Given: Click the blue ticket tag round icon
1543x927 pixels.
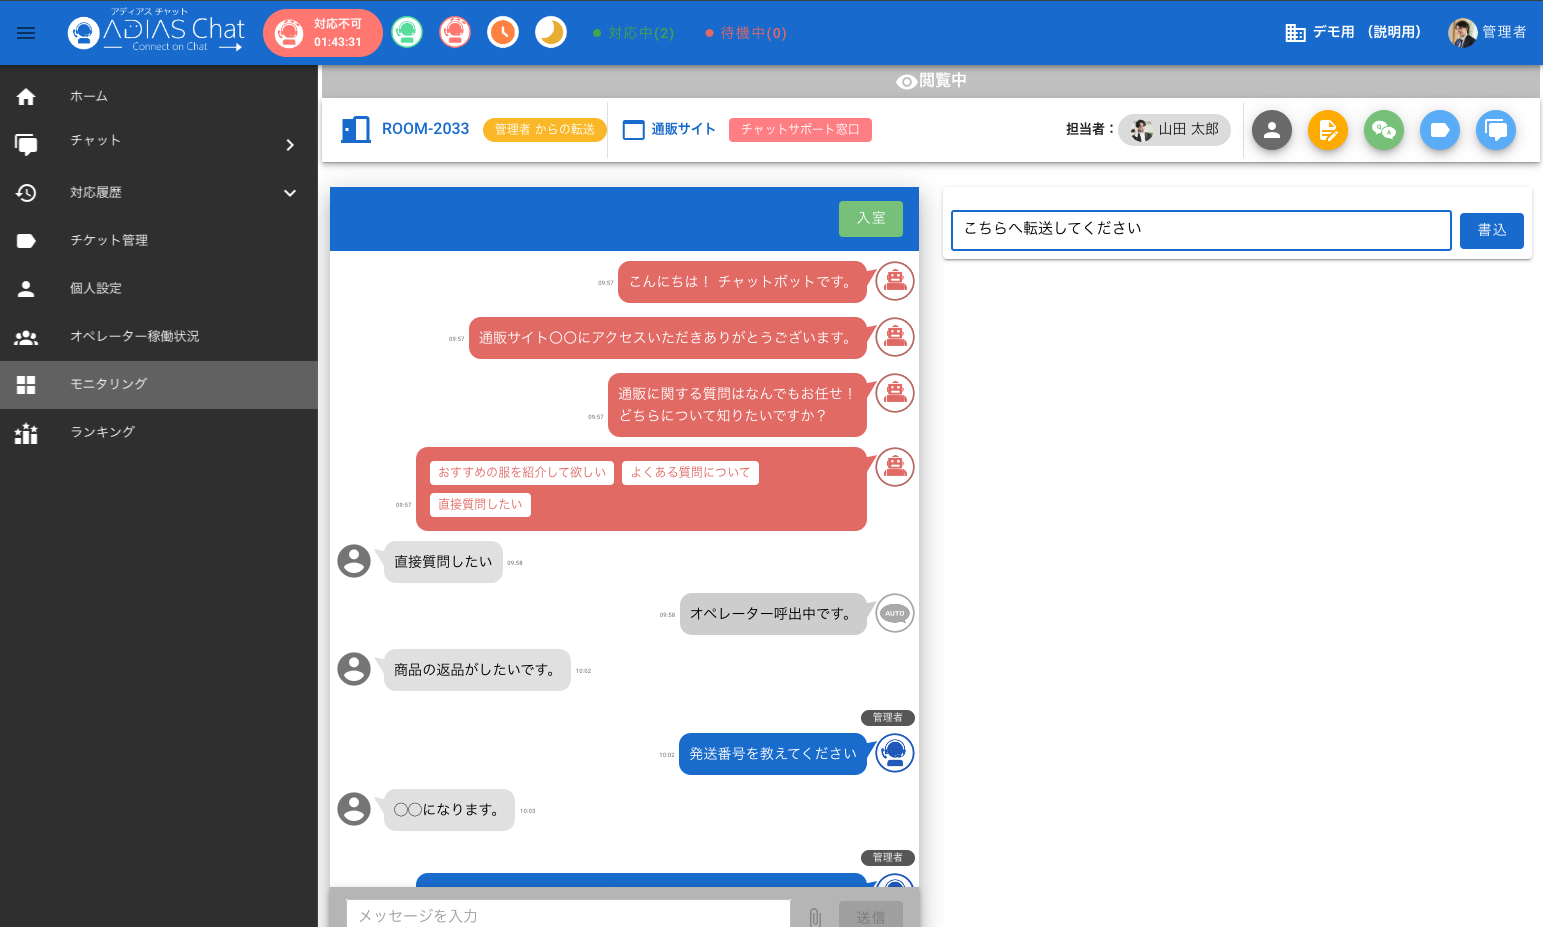Looking at the screenshot, I should click(1440, 130).
